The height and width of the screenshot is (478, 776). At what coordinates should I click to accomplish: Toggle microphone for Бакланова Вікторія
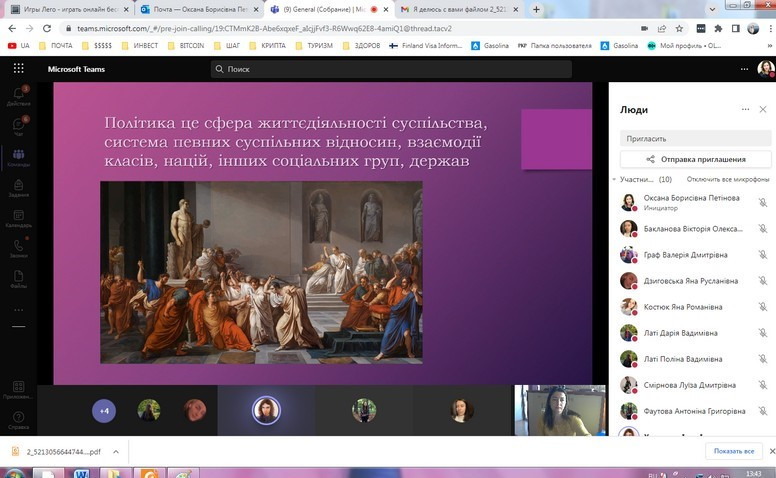pos(762,228)
